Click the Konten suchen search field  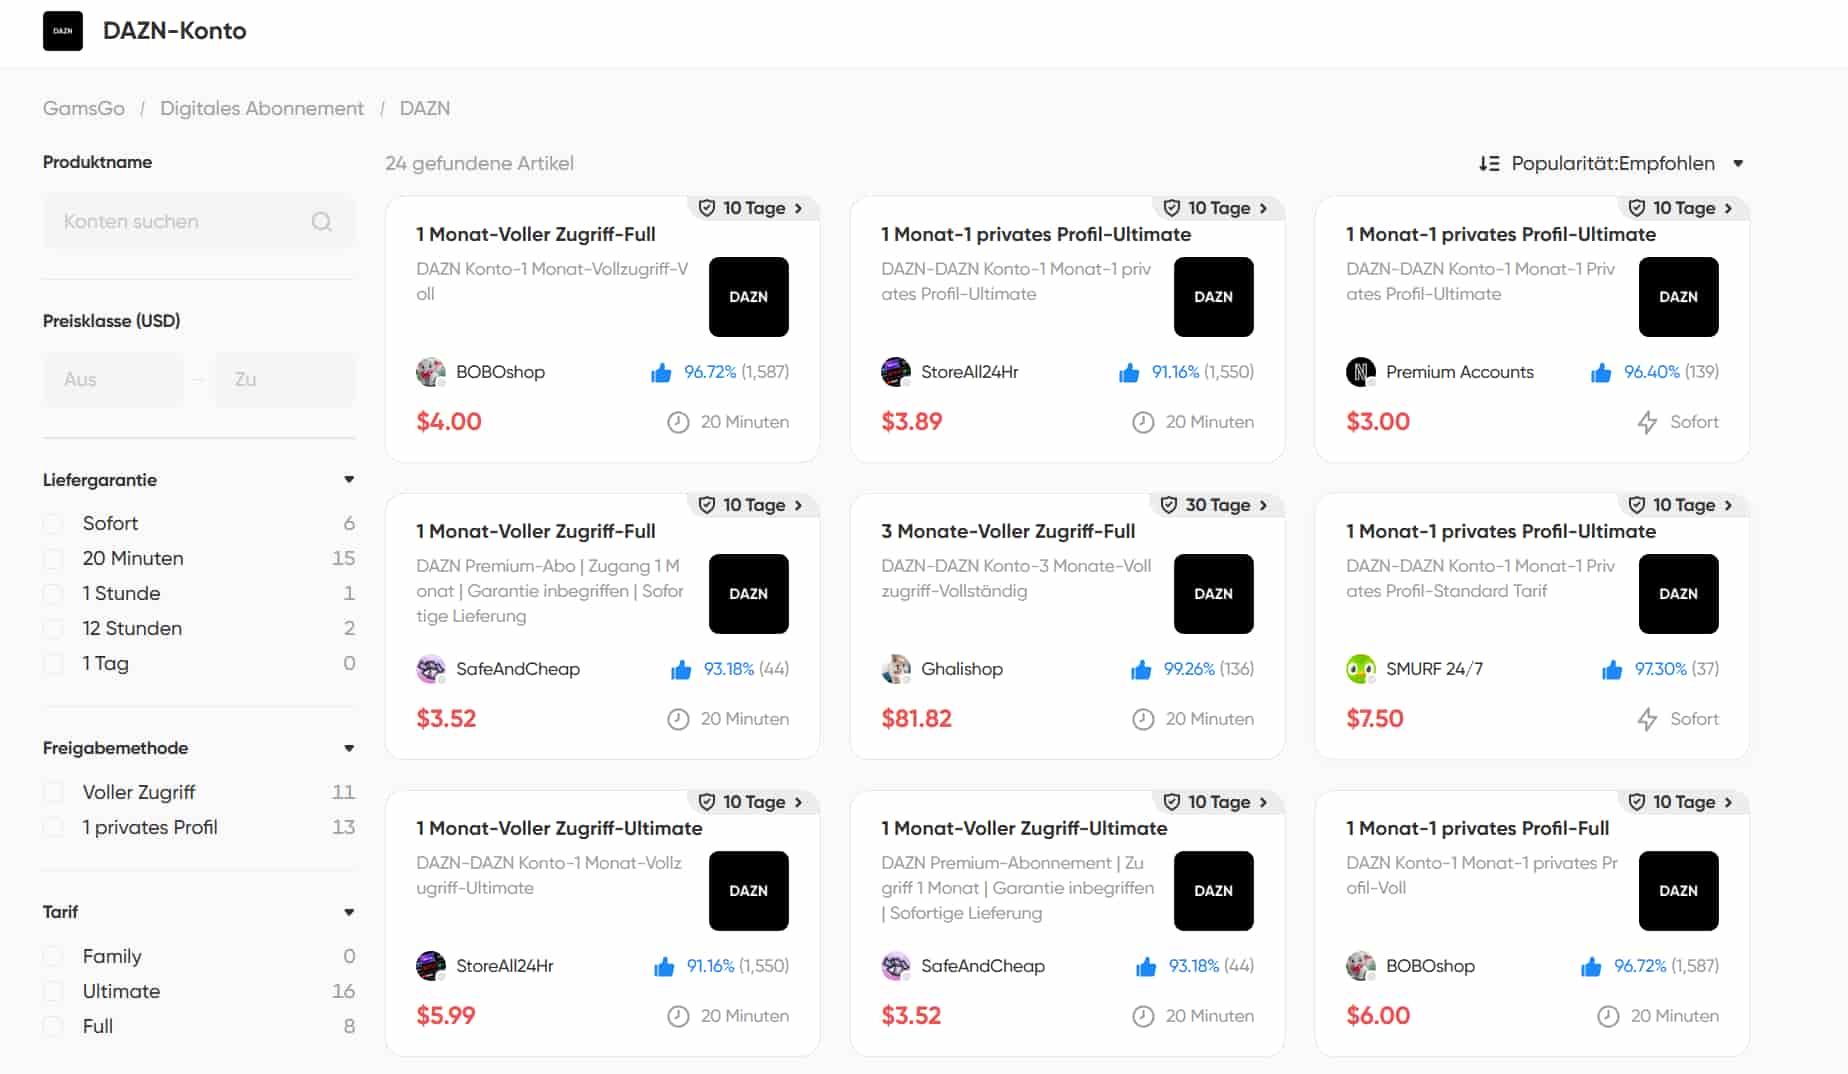180,222
